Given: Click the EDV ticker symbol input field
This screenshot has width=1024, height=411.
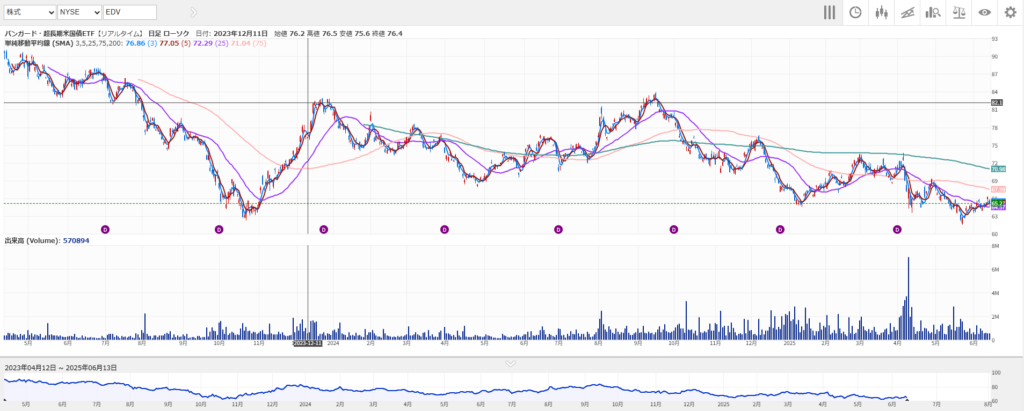Looking at the screenshot, I should point(129,12).
